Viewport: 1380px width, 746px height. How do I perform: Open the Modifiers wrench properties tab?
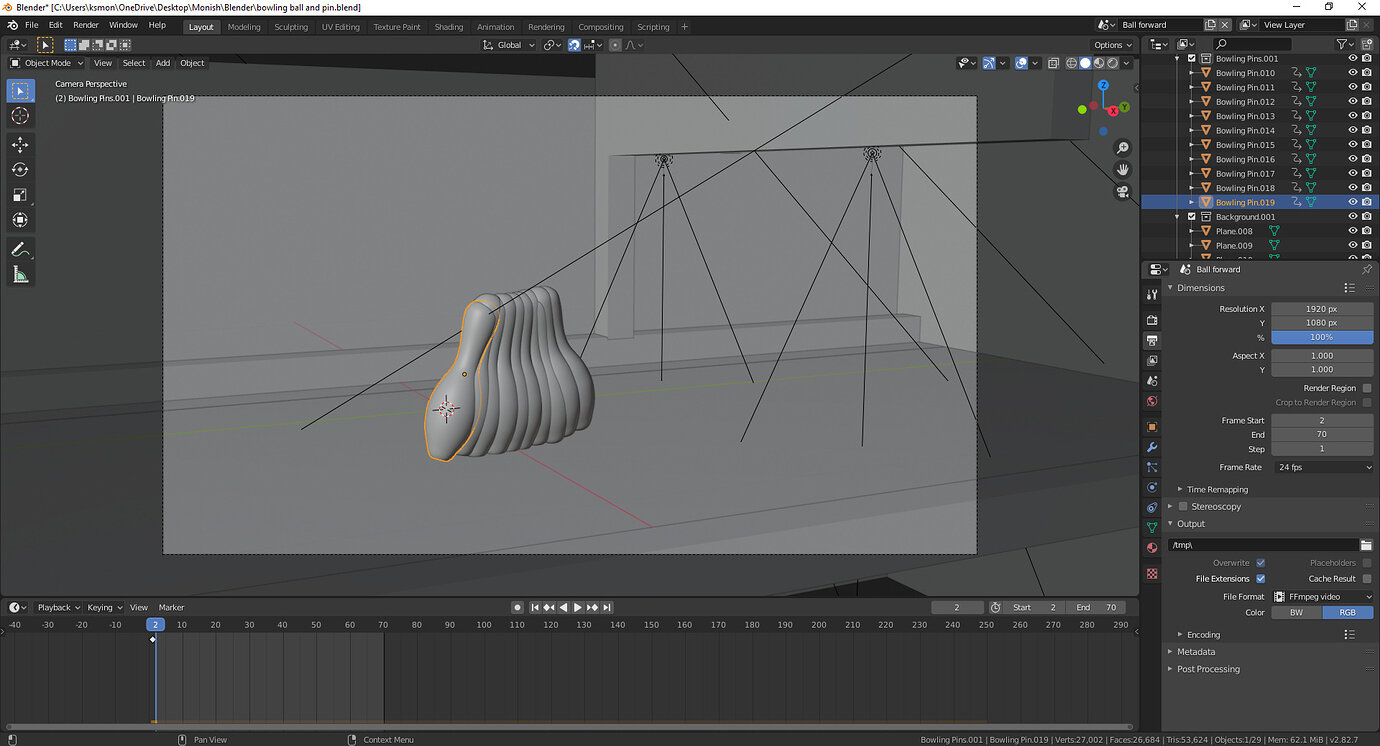coord(1152,447)
